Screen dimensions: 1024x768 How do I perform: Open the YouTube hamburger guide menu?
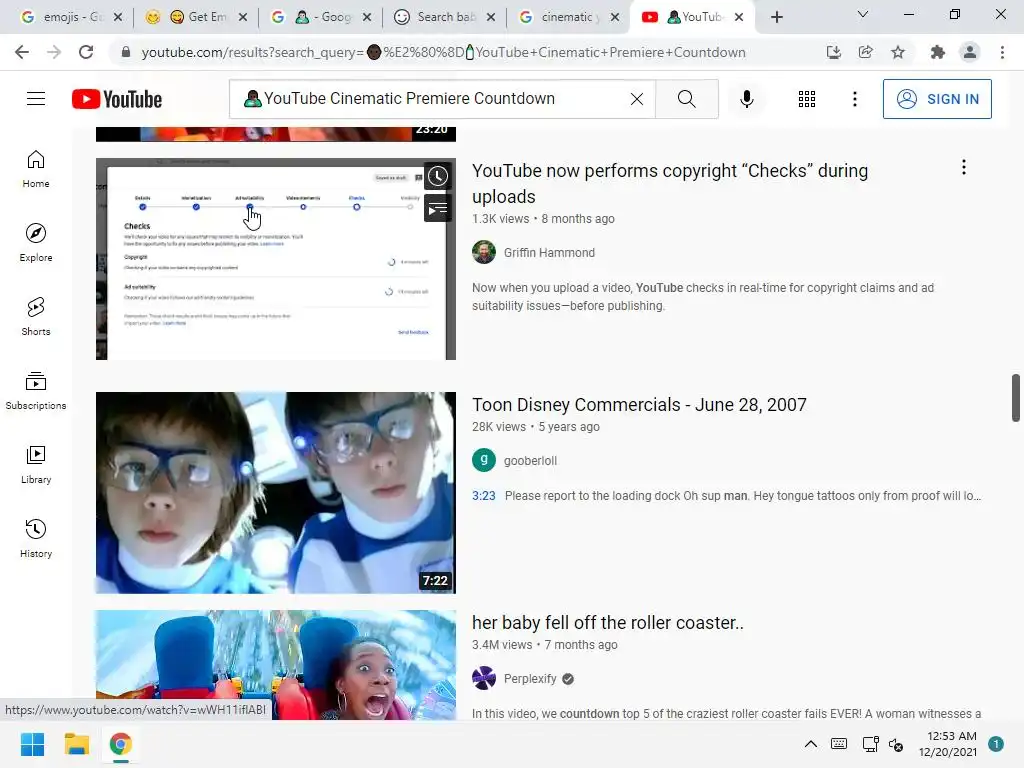pyautogui.click(x=36, y=99)
